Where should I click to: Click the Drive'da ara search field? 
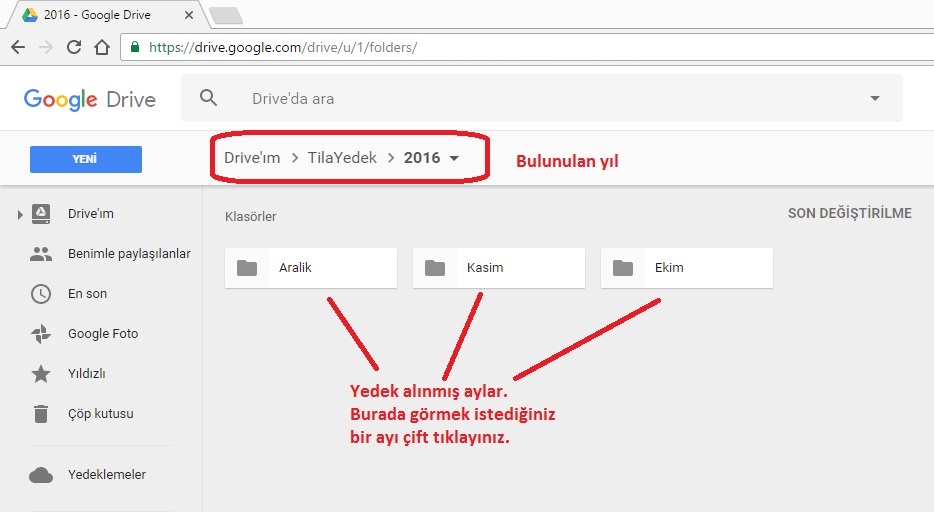[542, 98]
